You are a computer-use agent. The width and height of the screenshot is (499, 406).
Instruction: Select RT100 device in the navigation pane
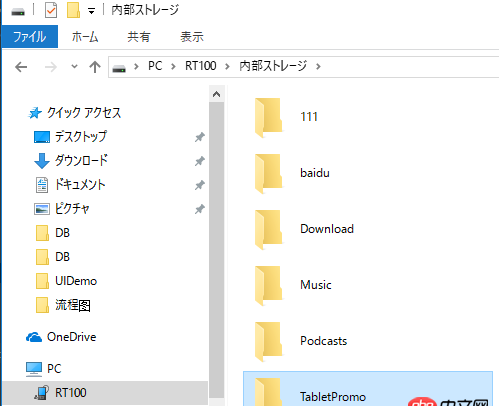point(71,393)
